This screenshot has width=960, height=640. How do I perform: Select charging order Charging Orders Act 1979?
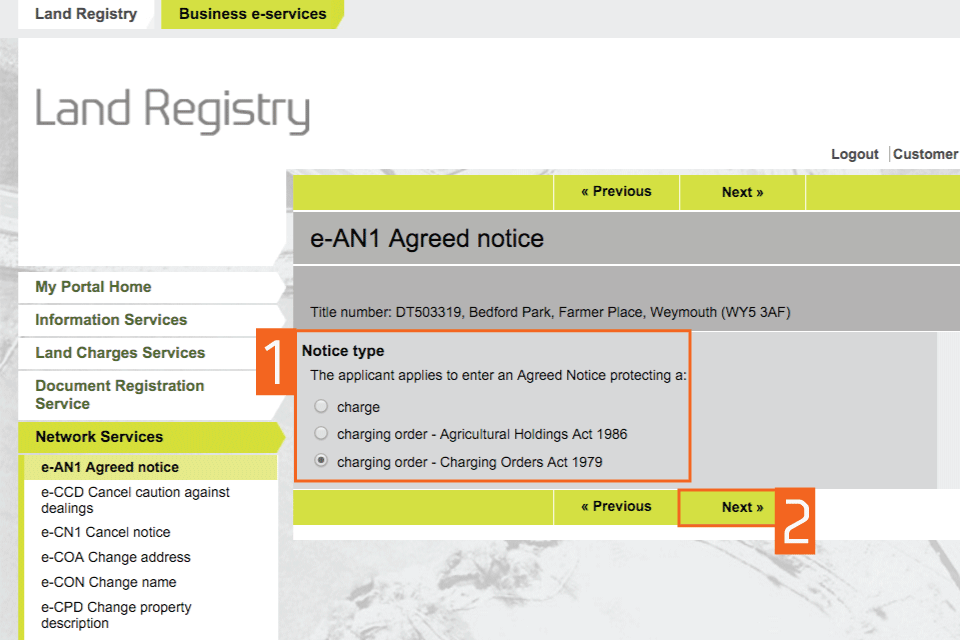321,462
